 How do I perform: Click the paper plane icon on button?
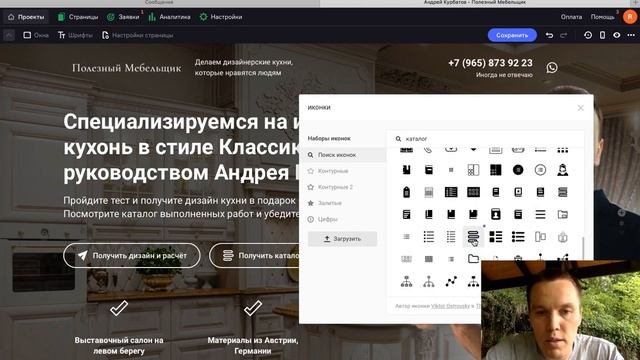point(82,256)
